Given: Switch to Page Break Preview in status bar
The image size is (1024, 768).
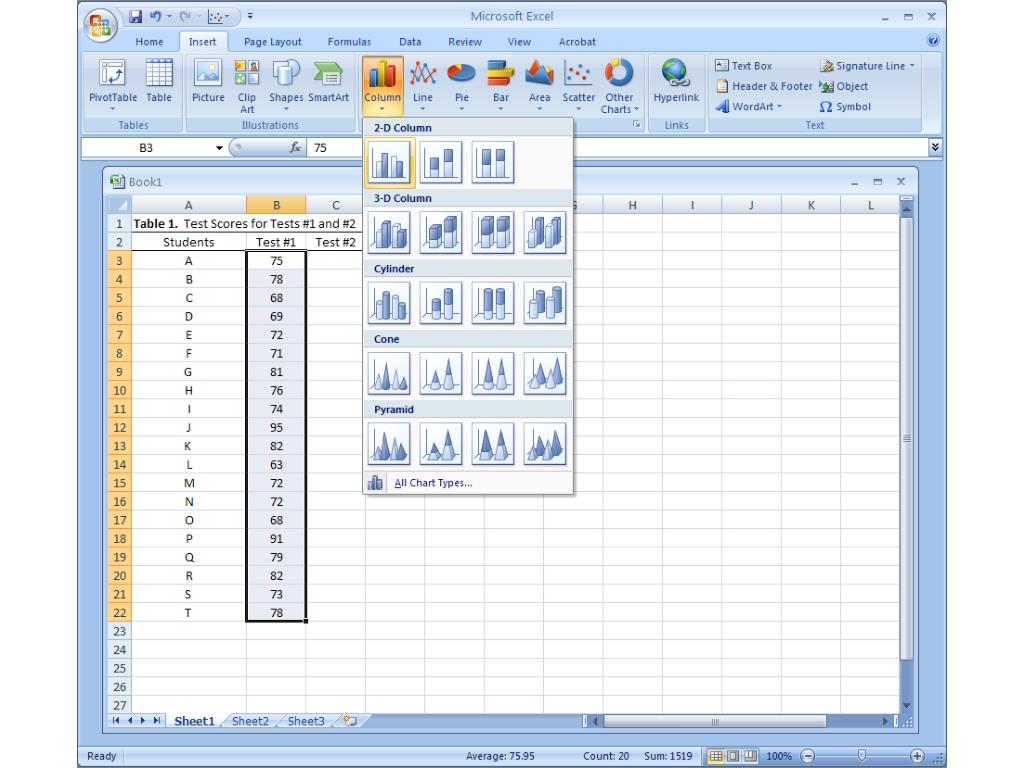Looking at the screenshot, I should click(750, 756).
